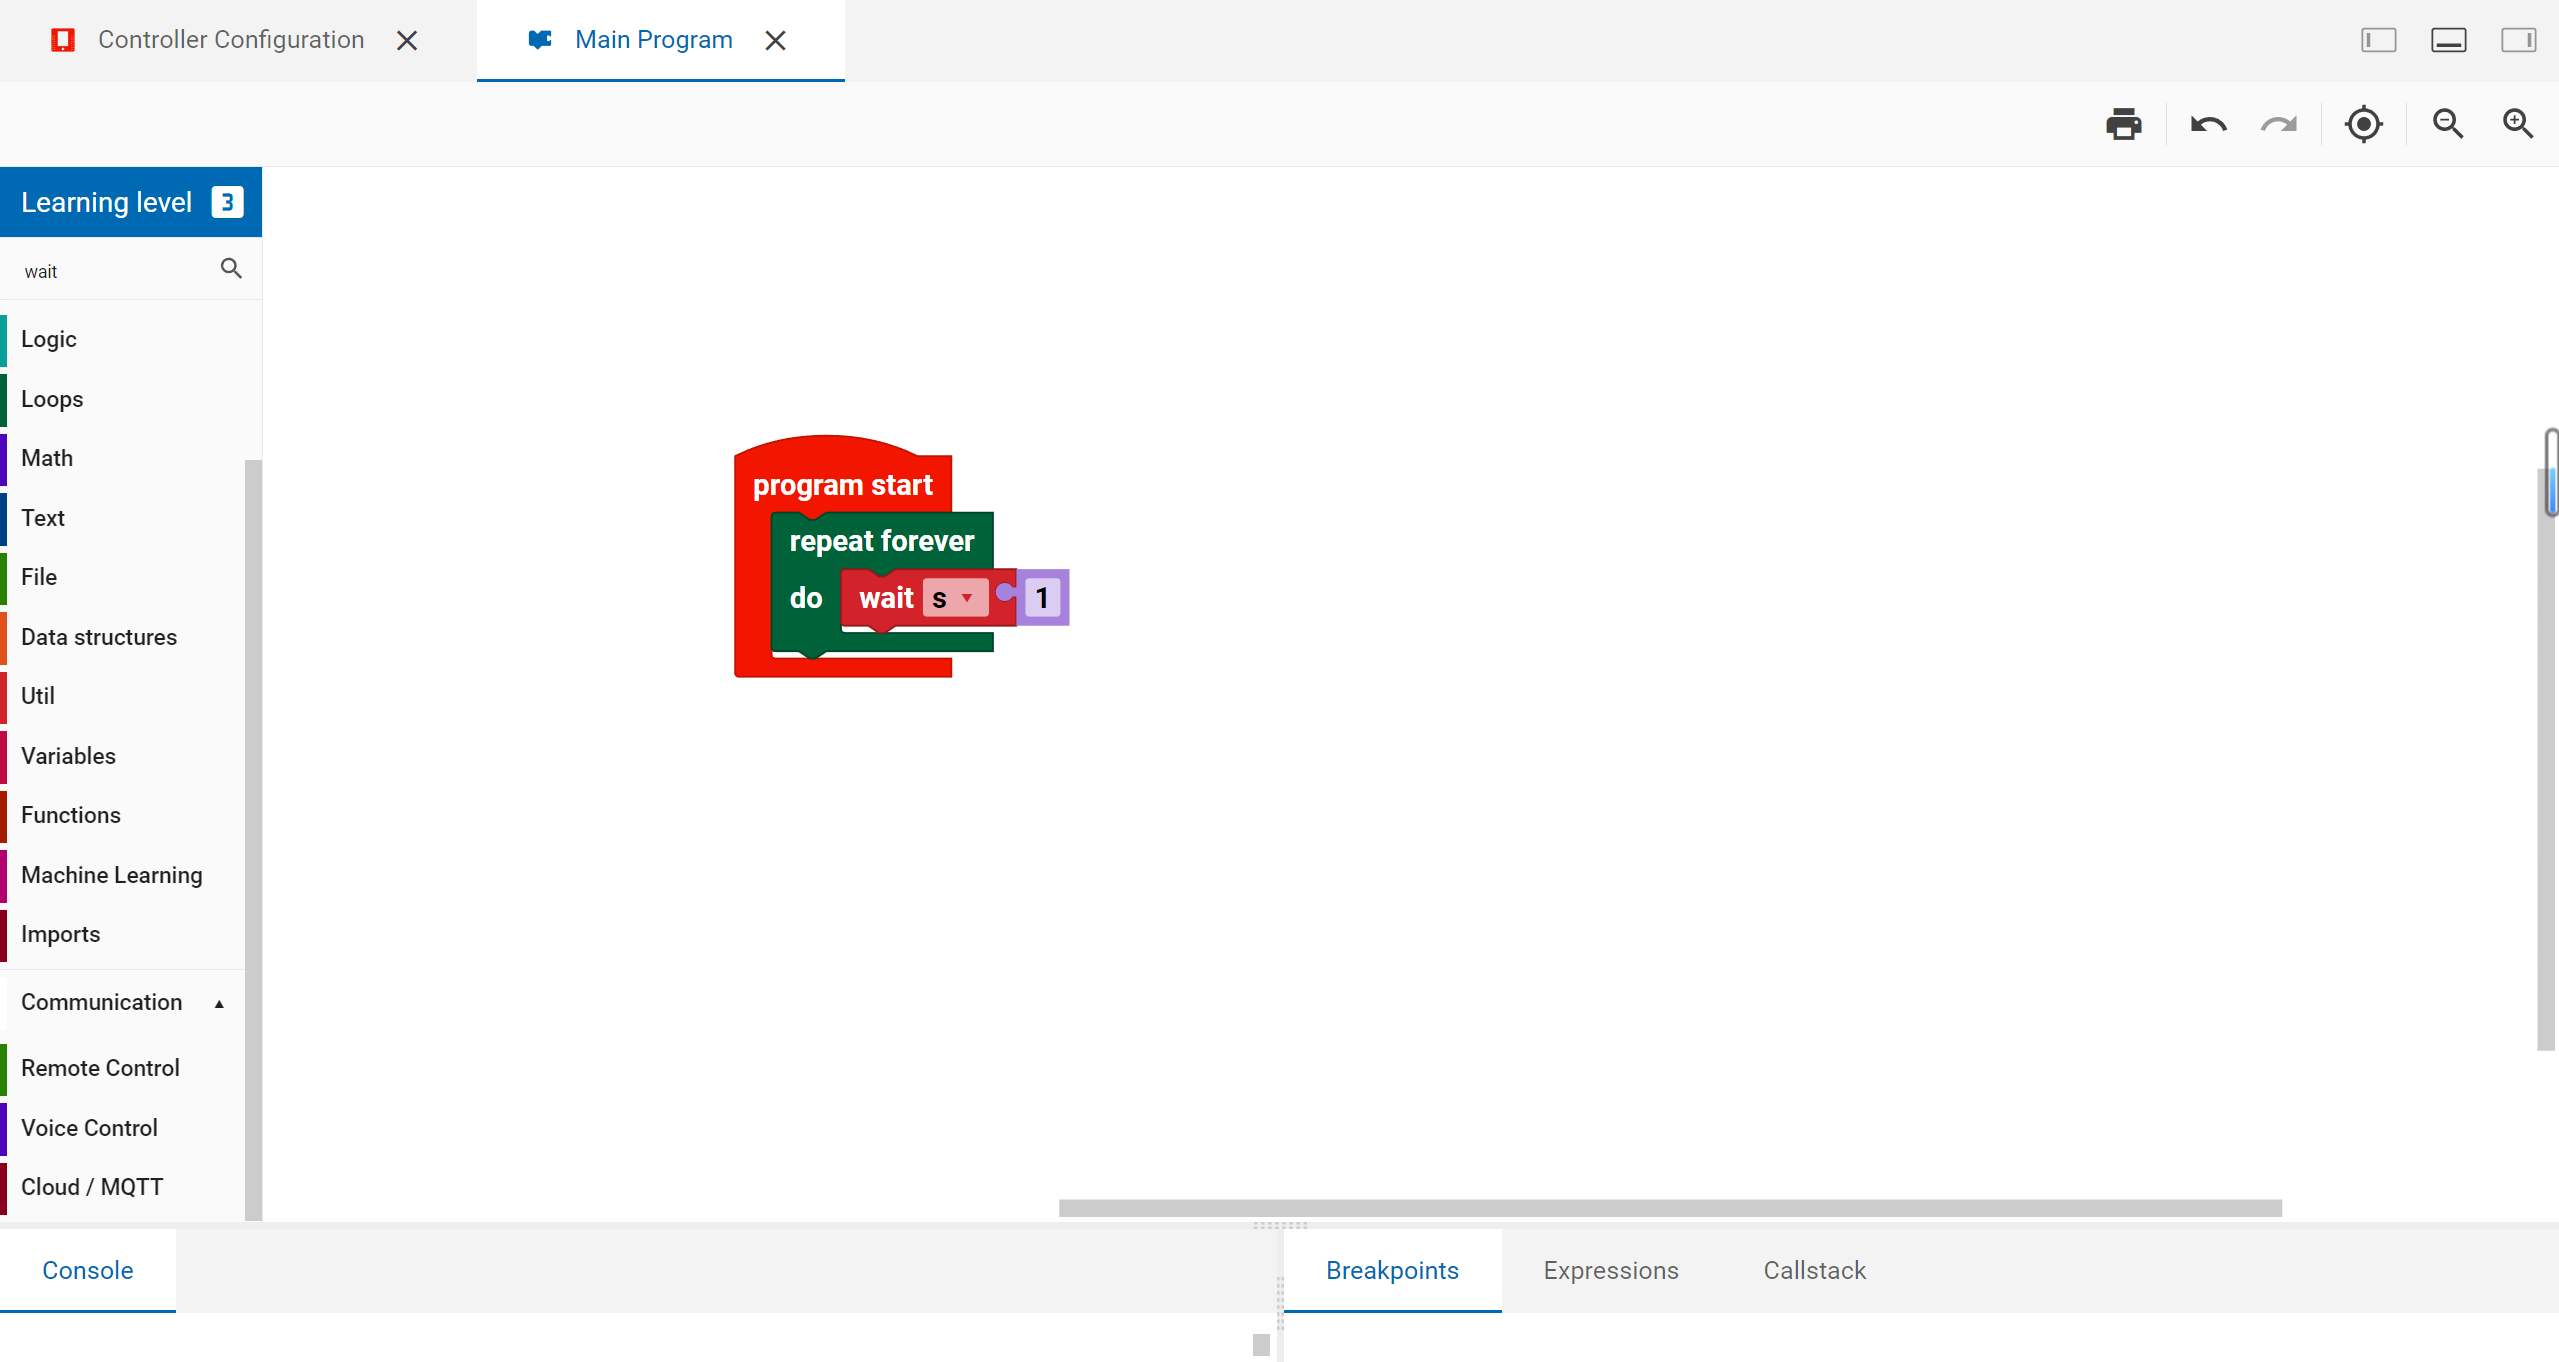This screenshot has width=2559, height=1362.
Task: Open the wait block unit dropdown
Action: click(955, 598)
